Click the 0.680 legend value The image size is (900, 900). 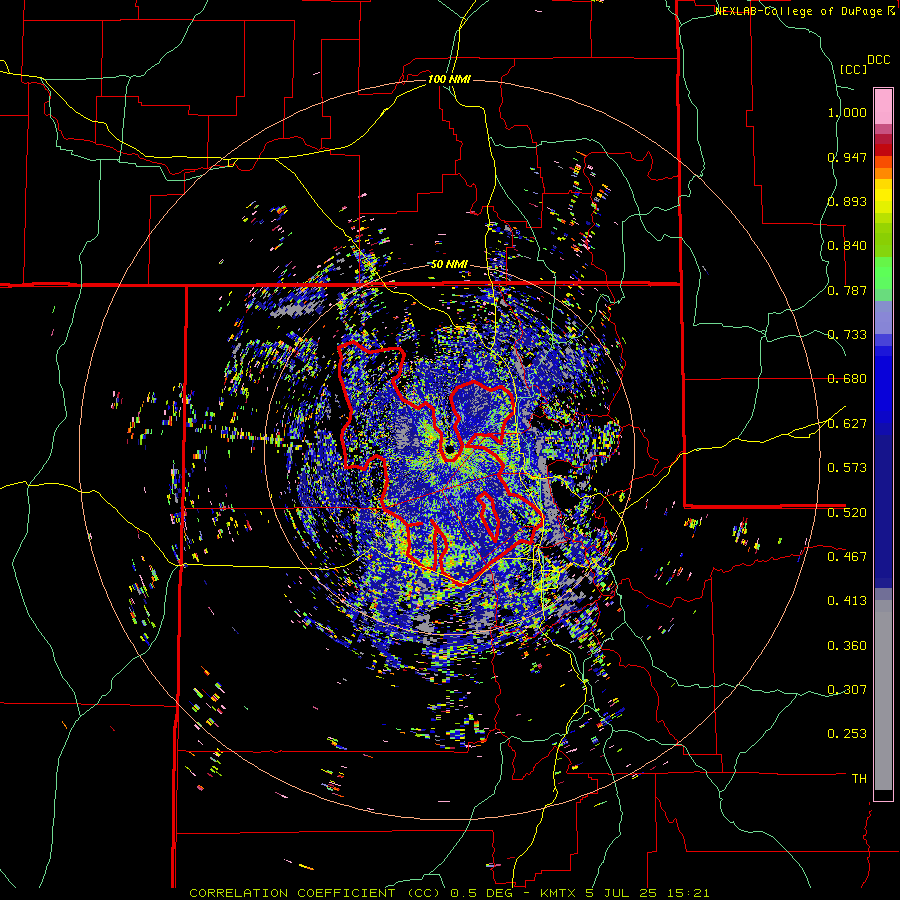(847, 379)
